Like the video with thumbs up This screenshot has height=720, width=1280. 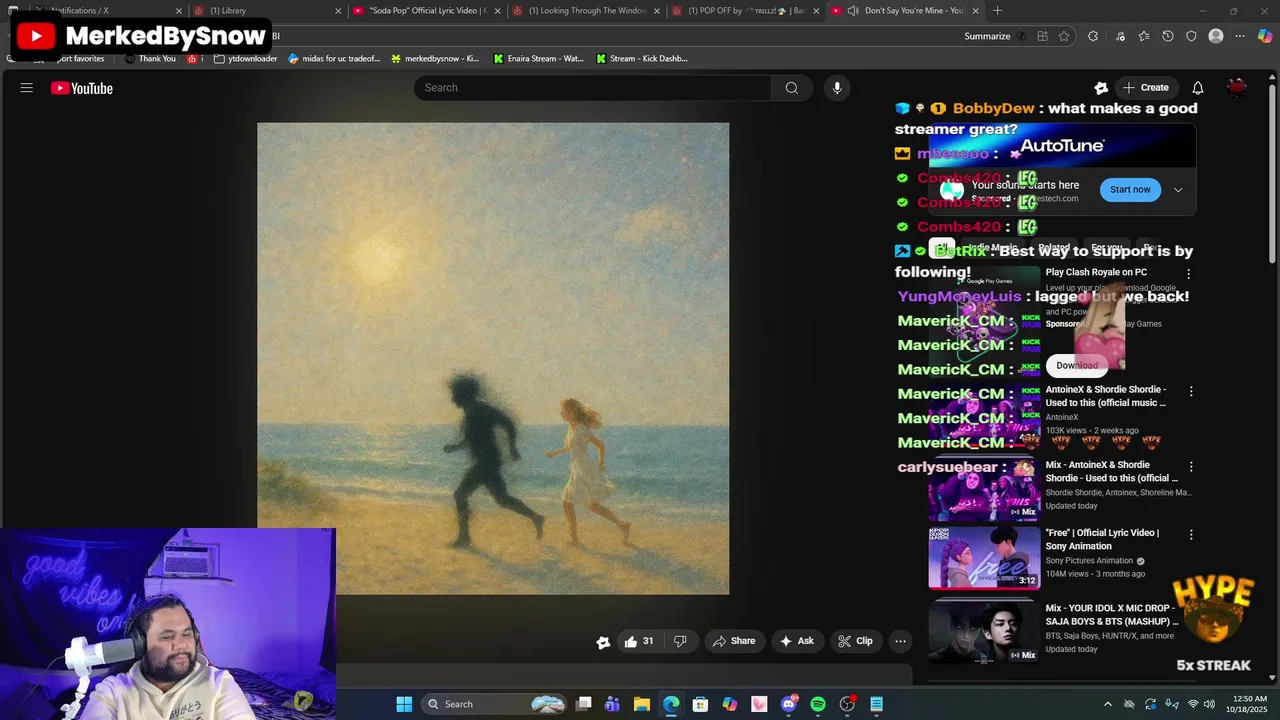tap(638, 641)
